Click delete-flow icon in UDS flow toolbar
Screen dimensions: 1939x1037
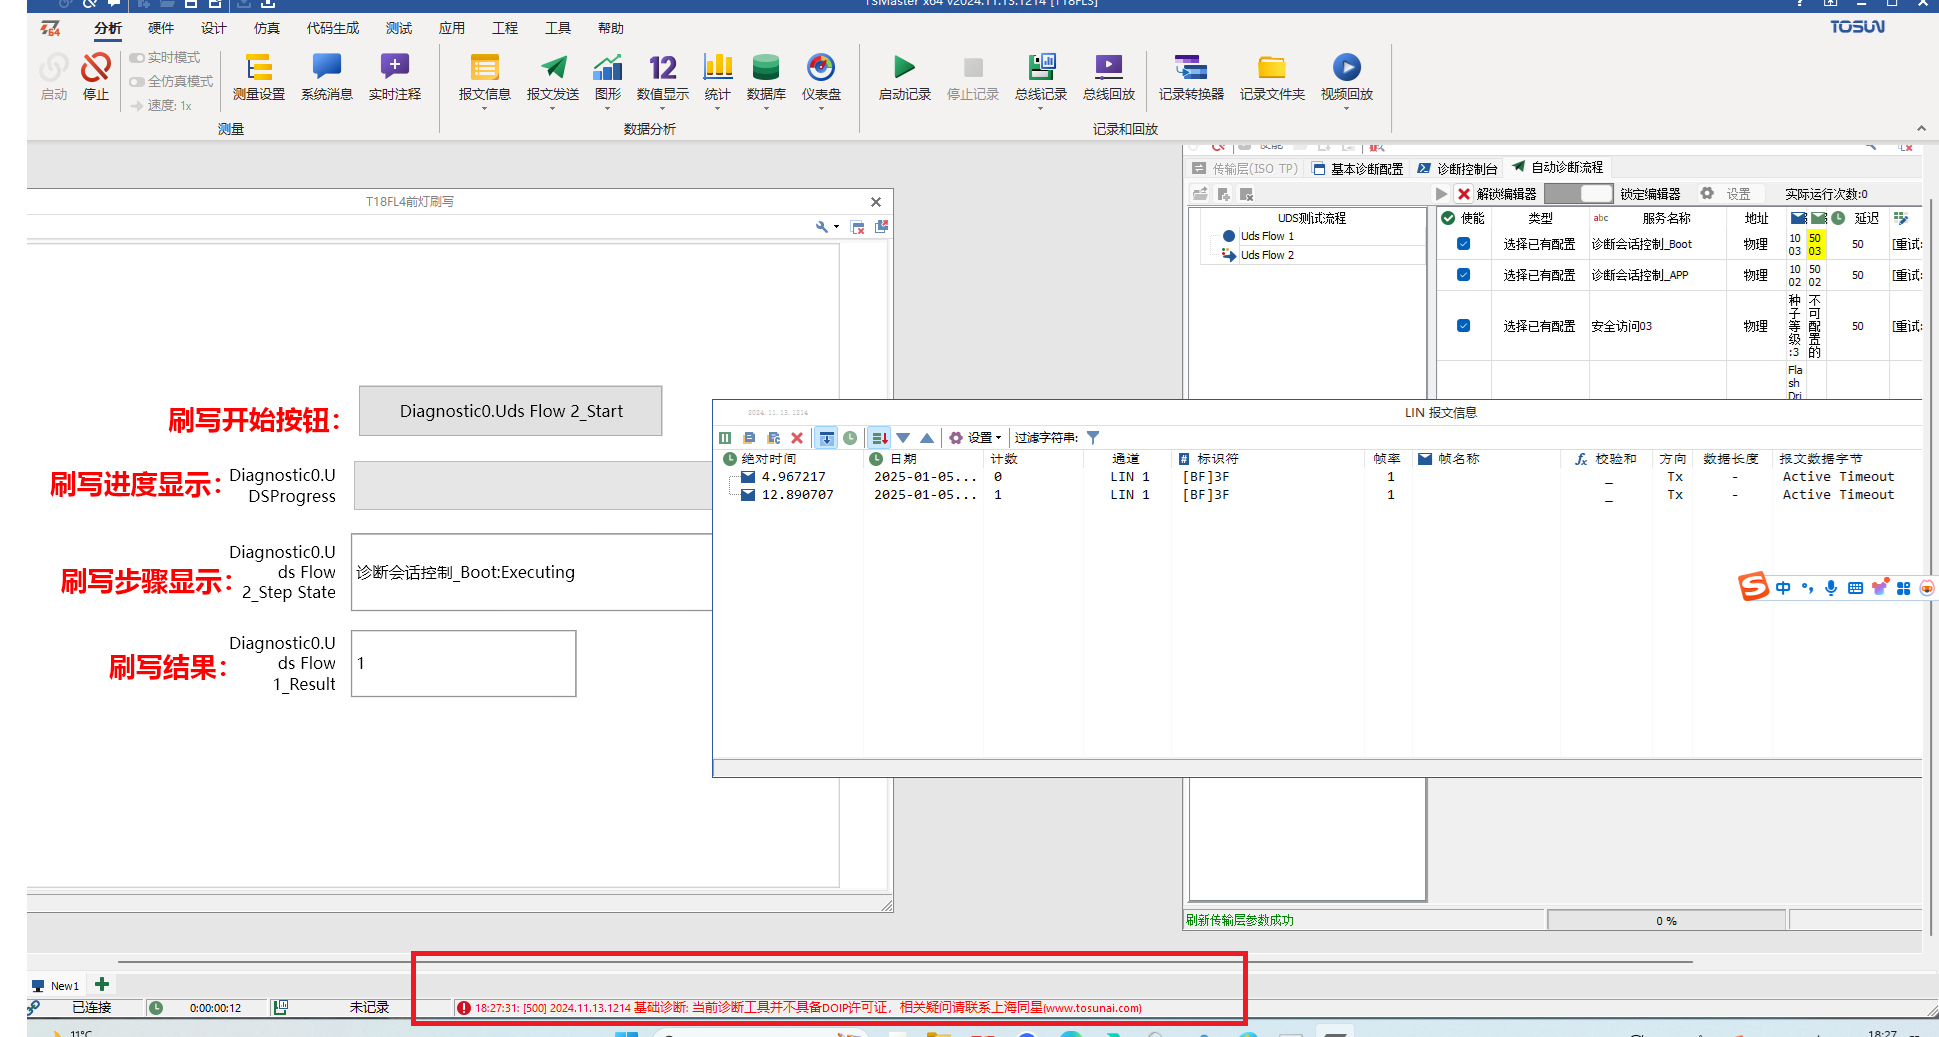point(1246,194)
